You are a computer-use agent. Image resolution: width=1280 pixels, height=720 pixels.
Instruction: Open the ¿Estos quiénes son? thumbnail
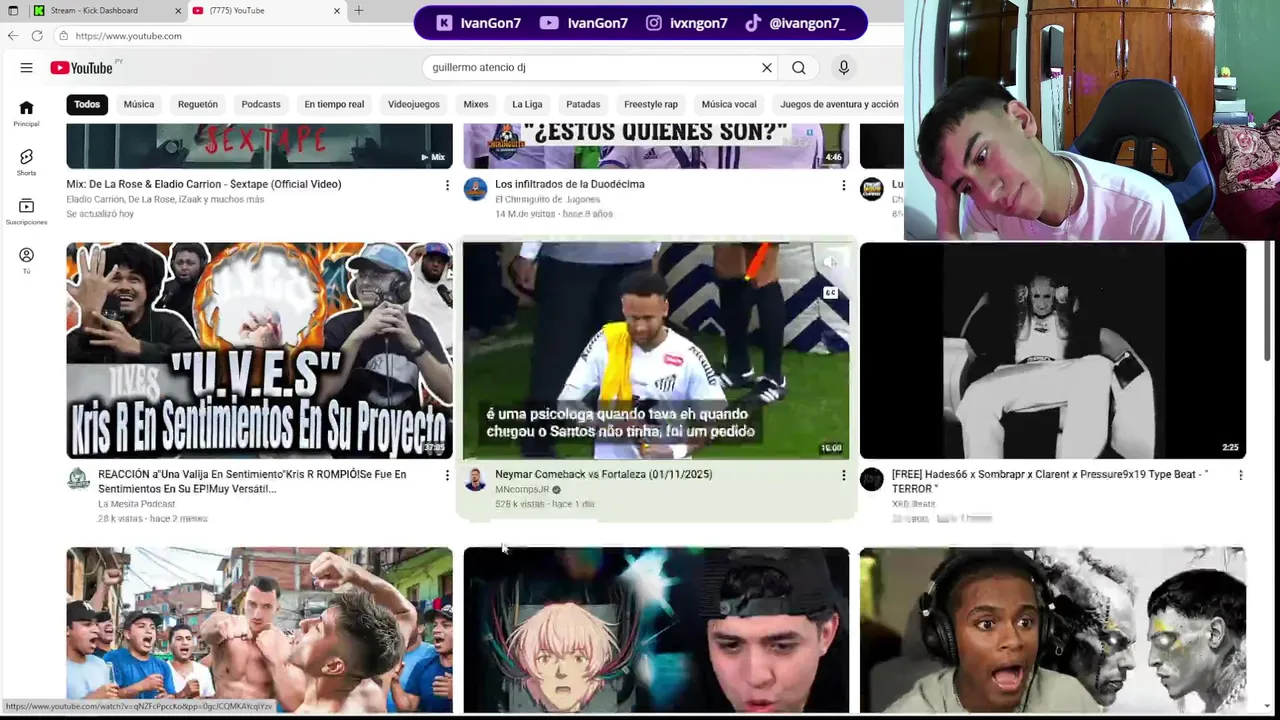(x=656, y=146)
